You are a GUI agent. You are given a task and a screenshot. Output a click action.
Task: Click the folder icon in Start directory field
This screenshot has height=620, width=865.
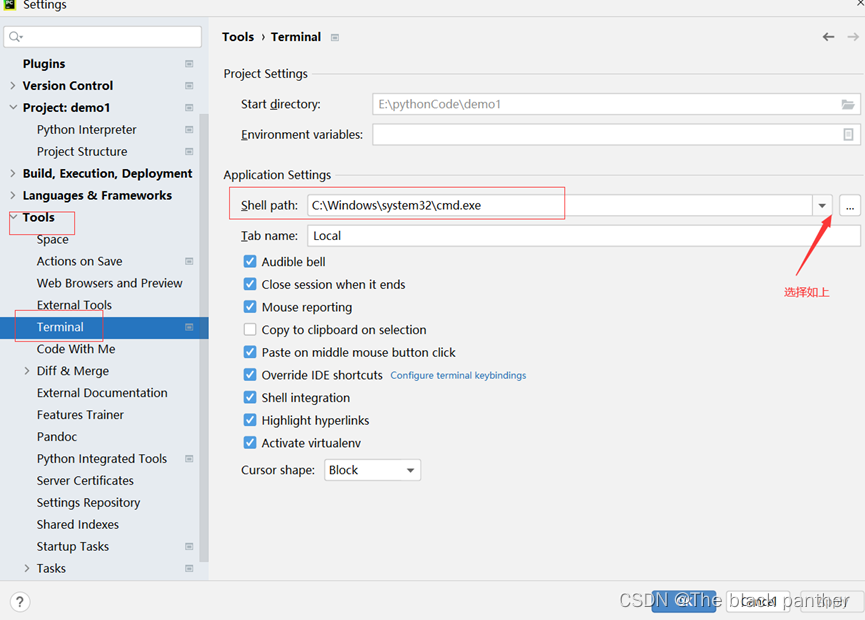point(848,104)
